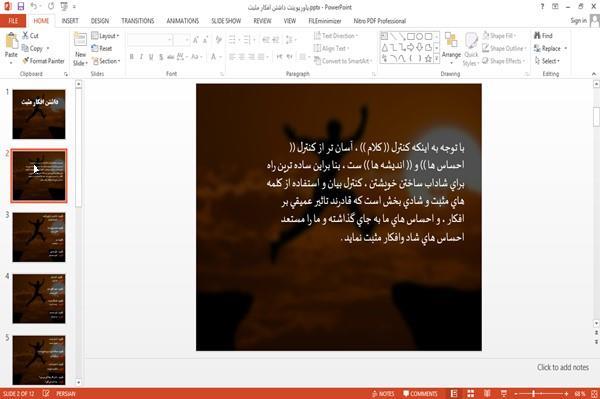This screenshot has width=600, height=399.
Task: Select slide 1 thumbnail
Action: (39, 114)
